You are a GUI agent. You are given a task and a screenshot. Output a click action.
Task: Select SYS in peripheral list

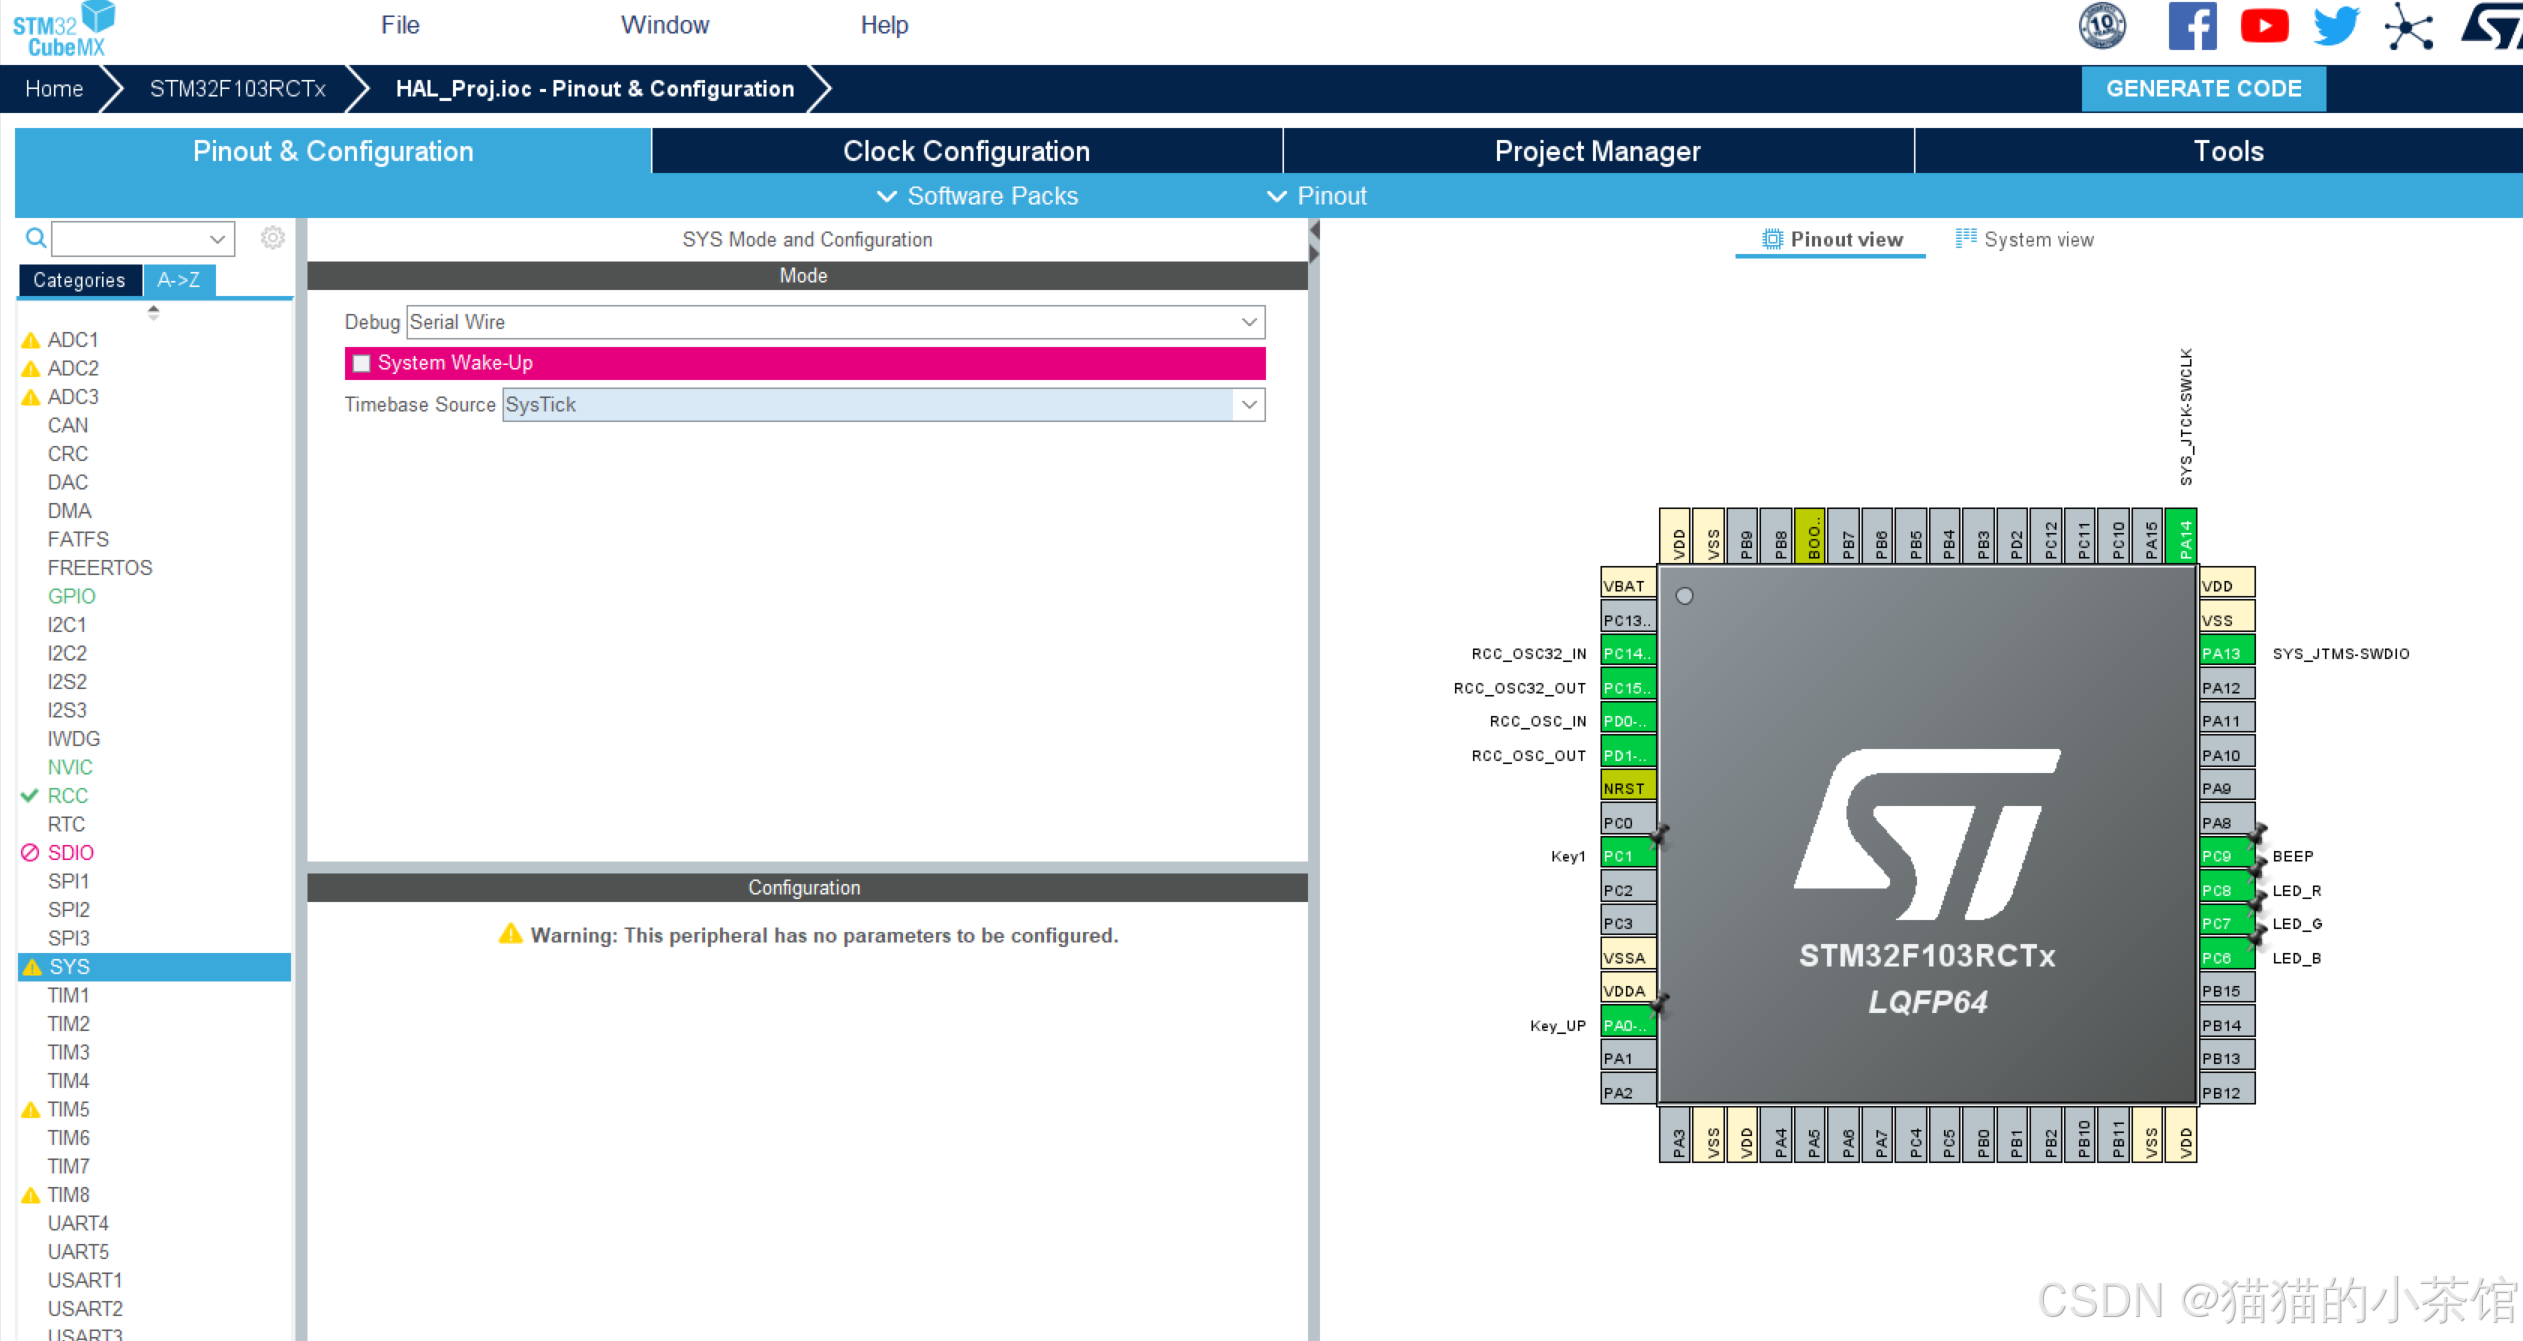154,967
